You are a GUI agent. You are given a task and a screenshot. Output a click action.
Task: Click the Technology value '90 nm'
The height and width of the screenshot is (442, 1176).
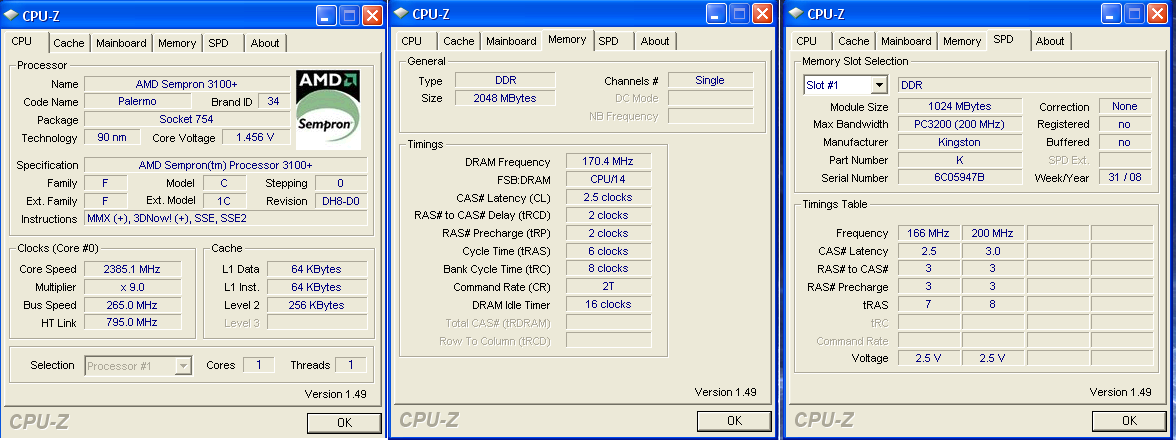point(110,137)
